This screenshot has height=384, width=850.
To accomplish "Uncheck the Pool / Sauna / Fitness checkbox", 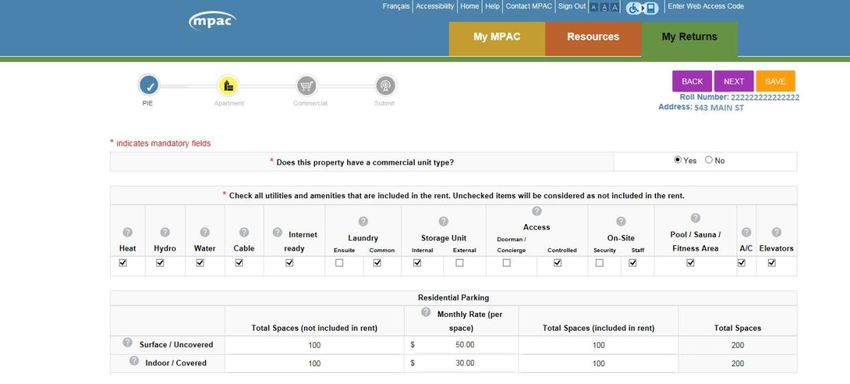I will pyautogui.click(x=691, y=263).
